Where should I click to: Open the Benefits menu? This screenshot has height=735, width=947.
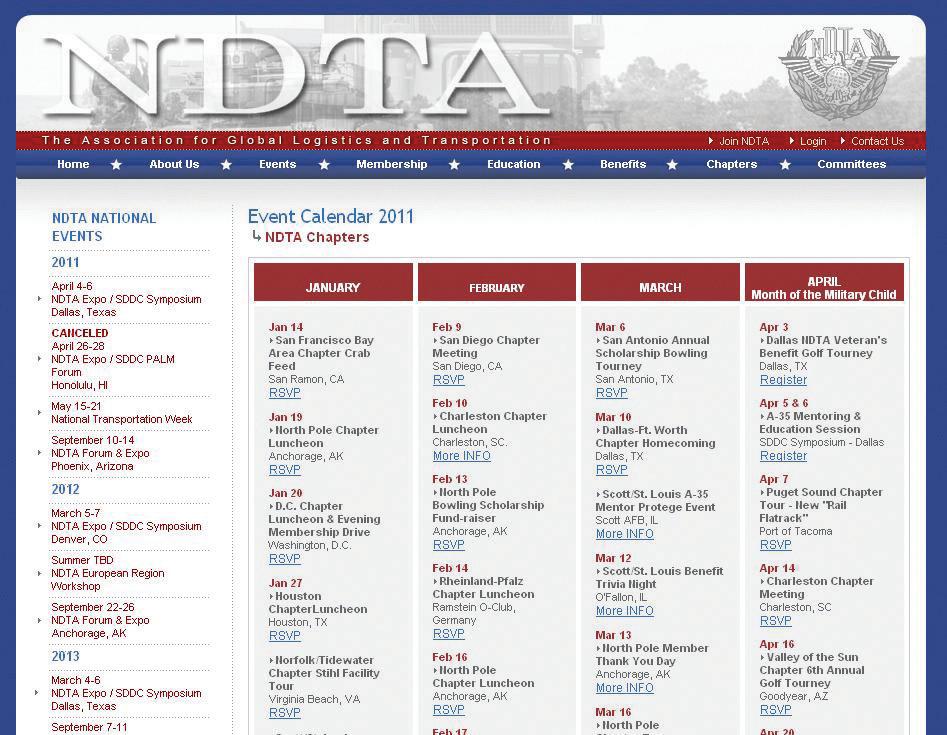[623, 164]
